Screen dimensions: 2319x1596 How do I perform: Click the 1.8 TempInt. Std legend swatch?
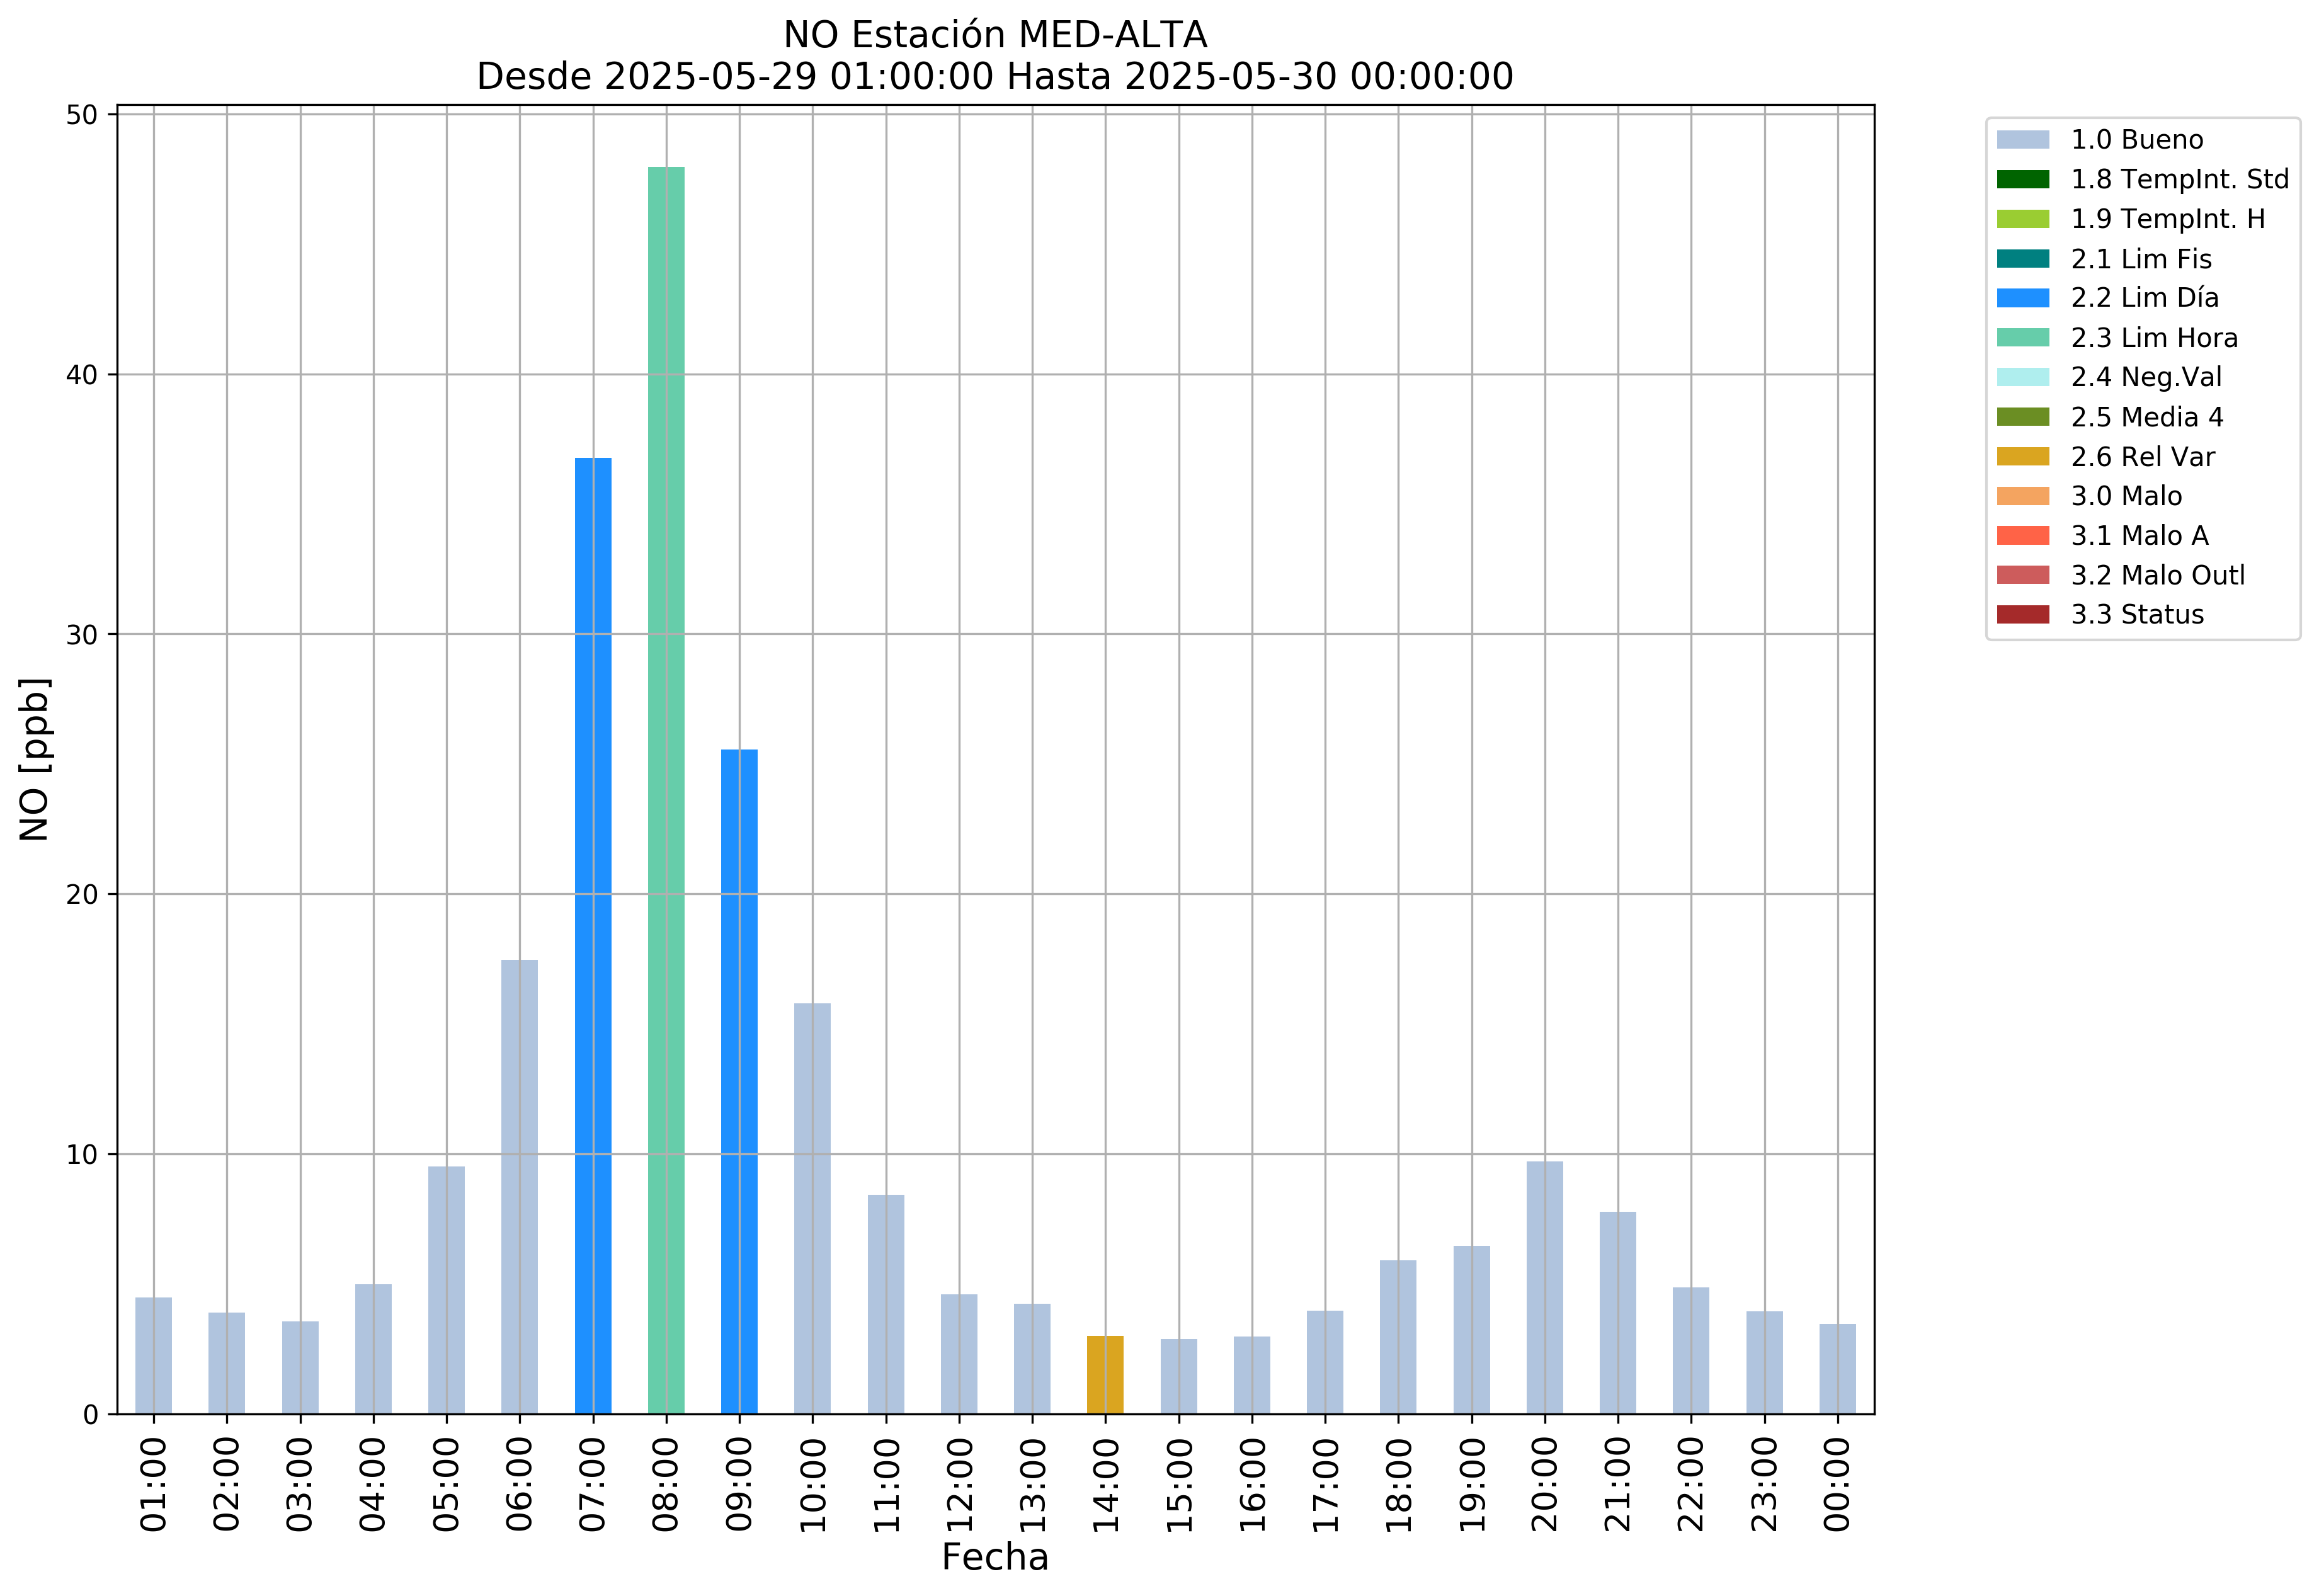(2022, 179)
